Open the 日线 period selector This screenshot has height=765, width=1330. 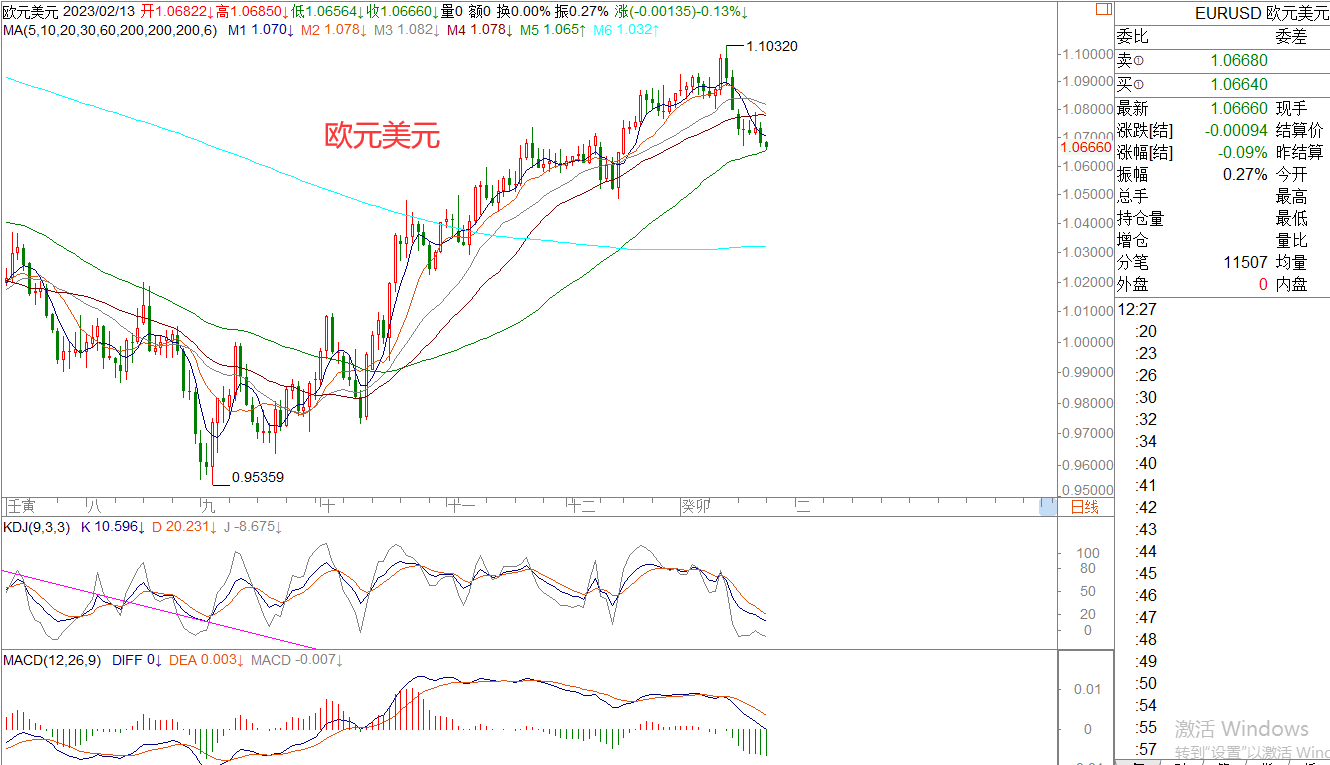point(1085,507)
